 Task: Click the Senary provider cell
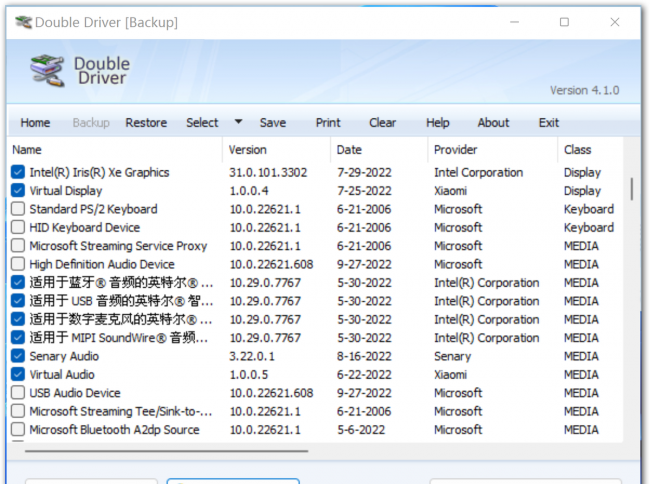452,356
